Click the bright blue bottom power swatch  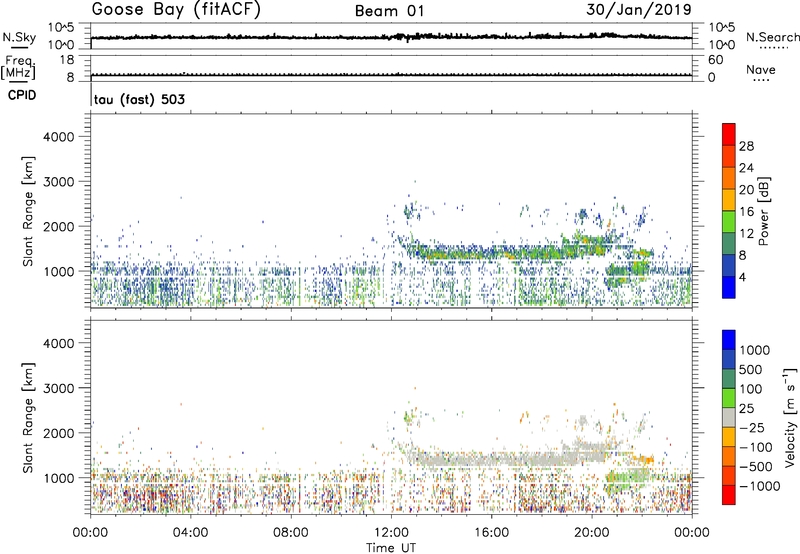click(x=729, y=287)
